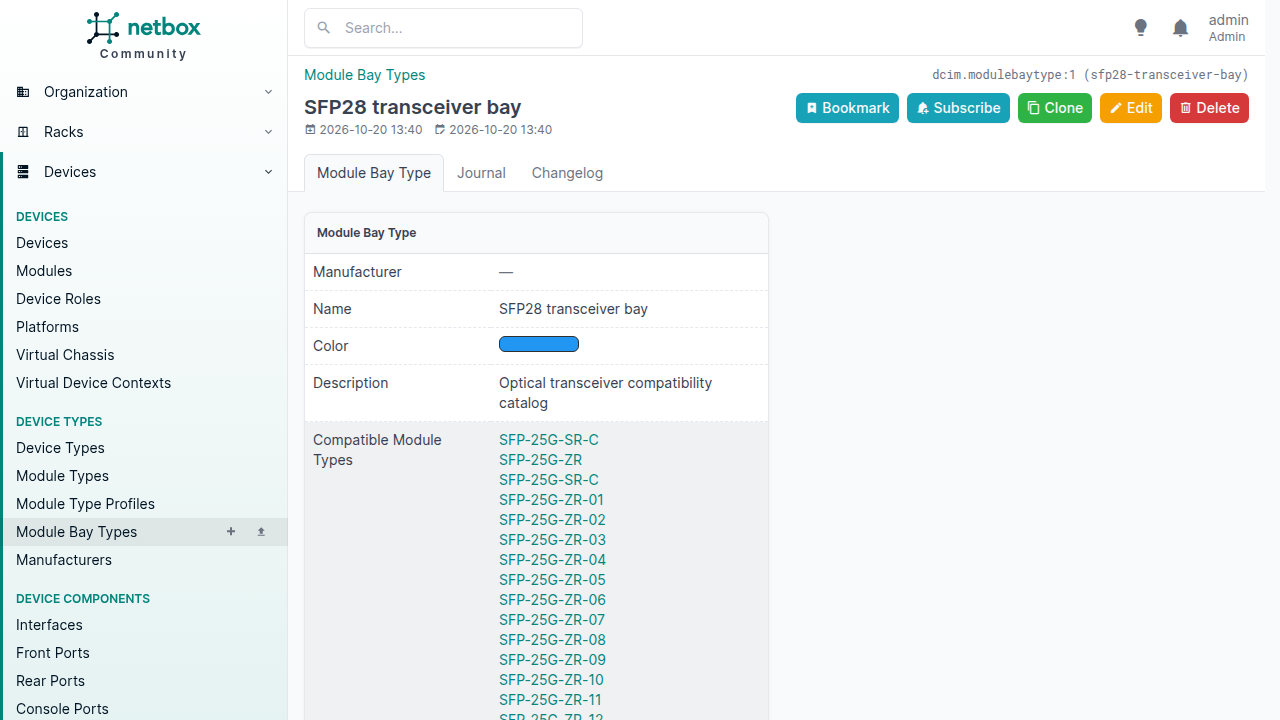Screen dimensions: 1280x720
Task: Click the Module Bay Types breadcrumb link
Action: pyautogui.click(x=365, y=75)
